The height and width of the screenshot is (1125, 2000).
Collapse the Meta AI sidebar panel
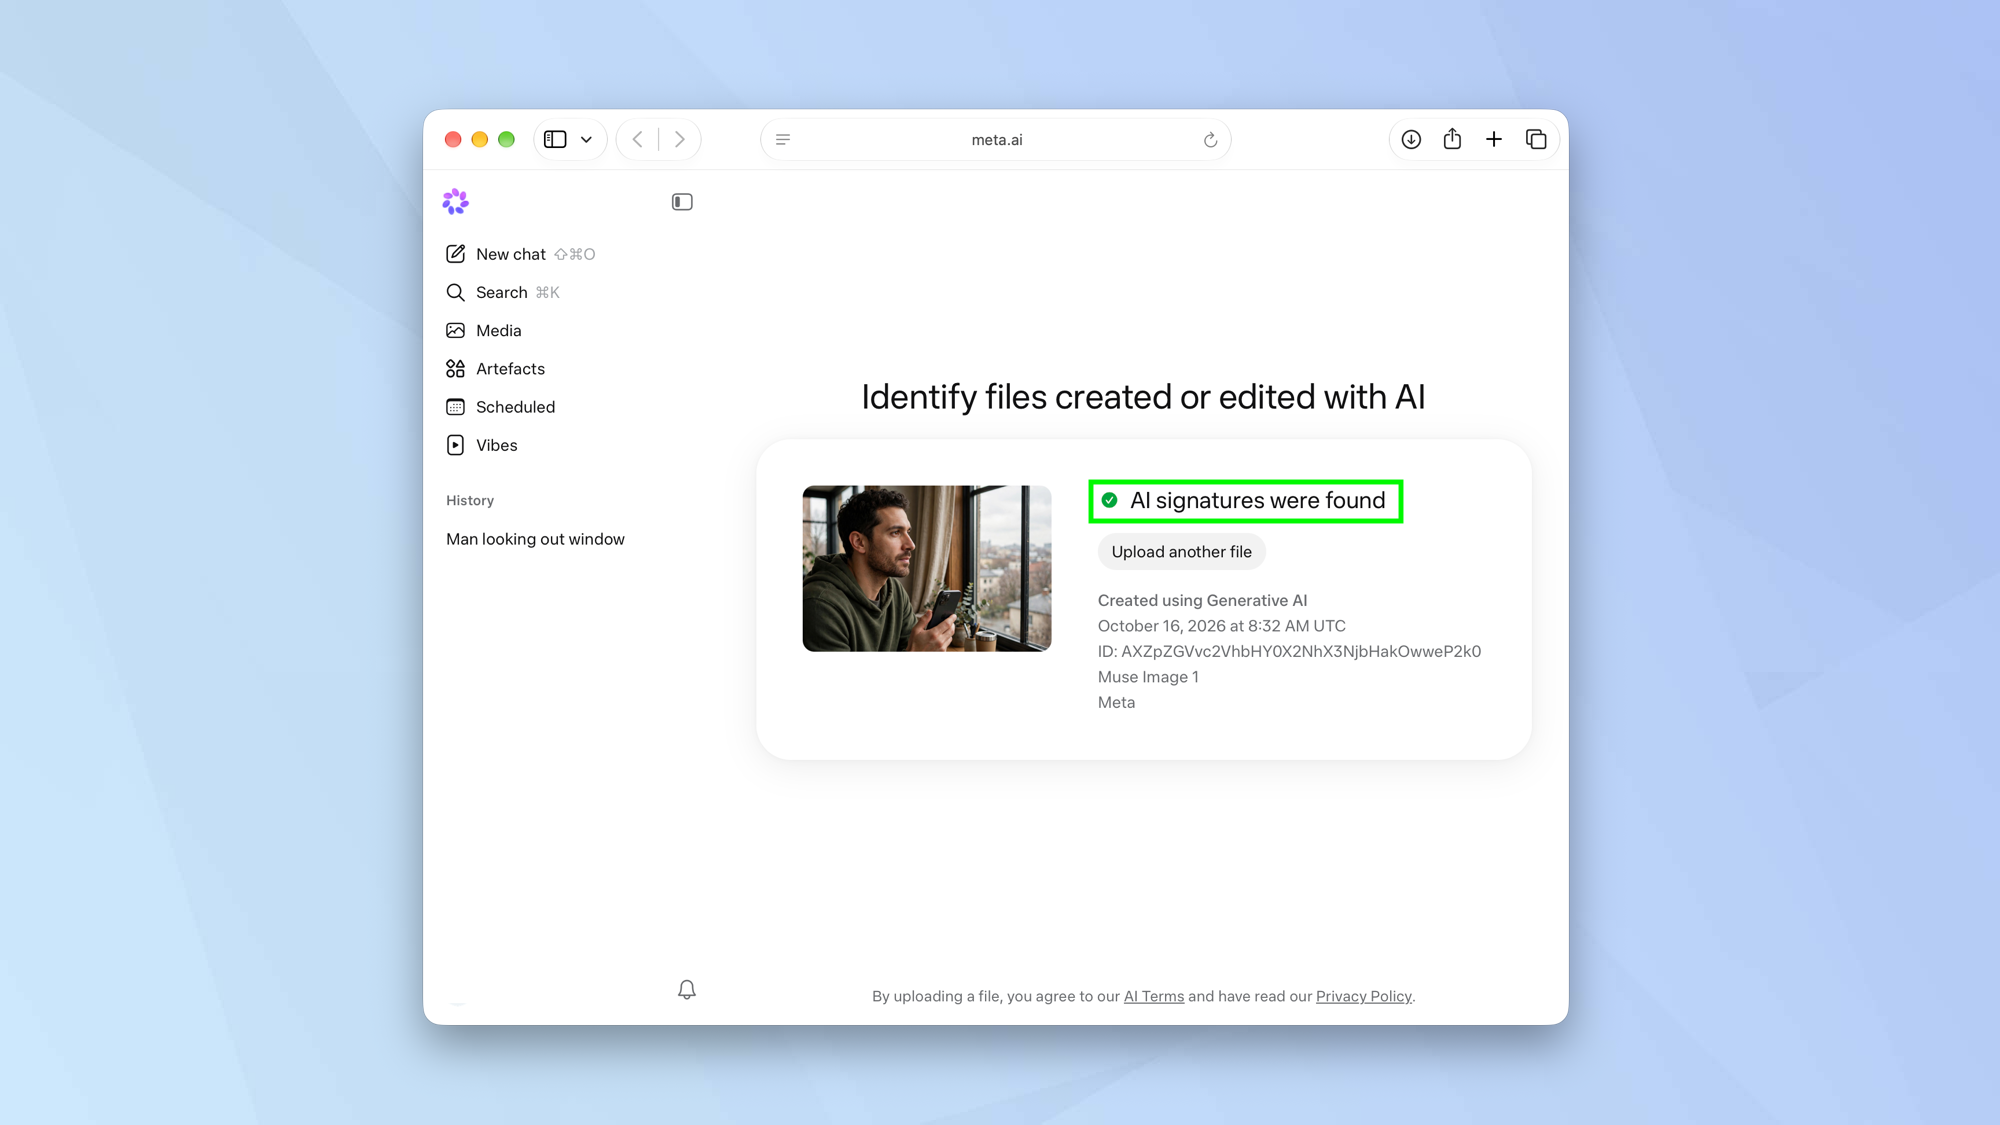point(682,202)
